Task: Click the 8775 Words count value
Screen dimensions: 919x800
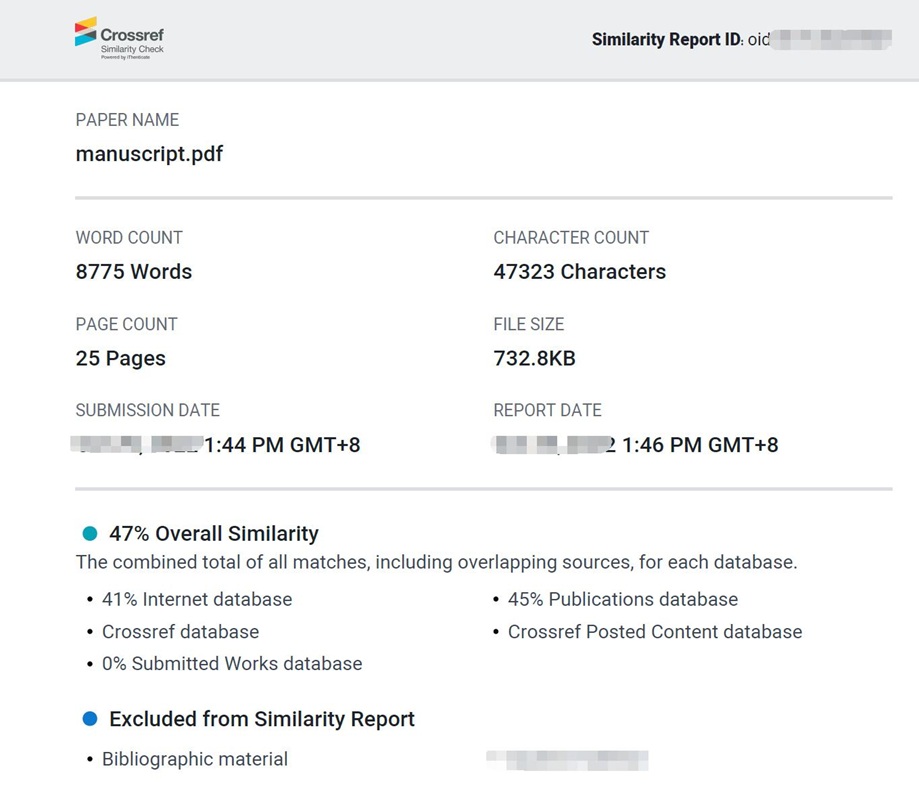Action: coord(134,271)
